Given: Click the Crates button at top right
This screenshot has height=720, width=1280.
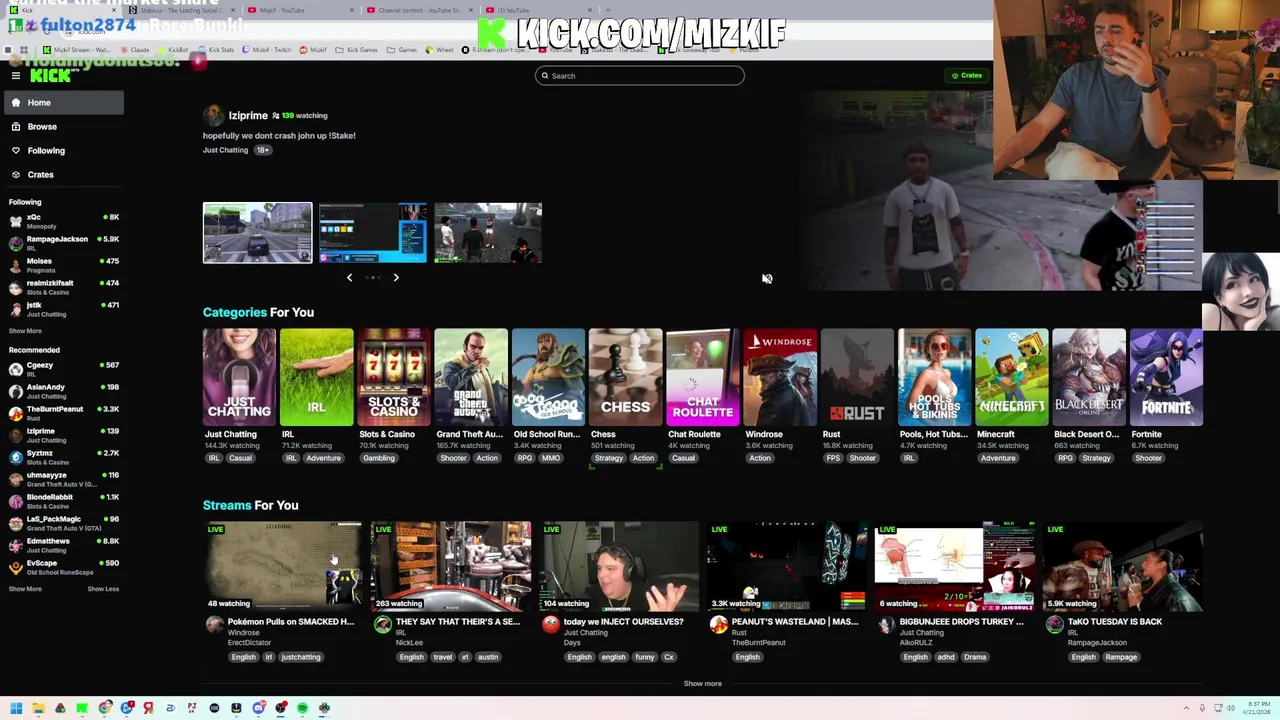Looking at the screenshot, I should point(966,75).
